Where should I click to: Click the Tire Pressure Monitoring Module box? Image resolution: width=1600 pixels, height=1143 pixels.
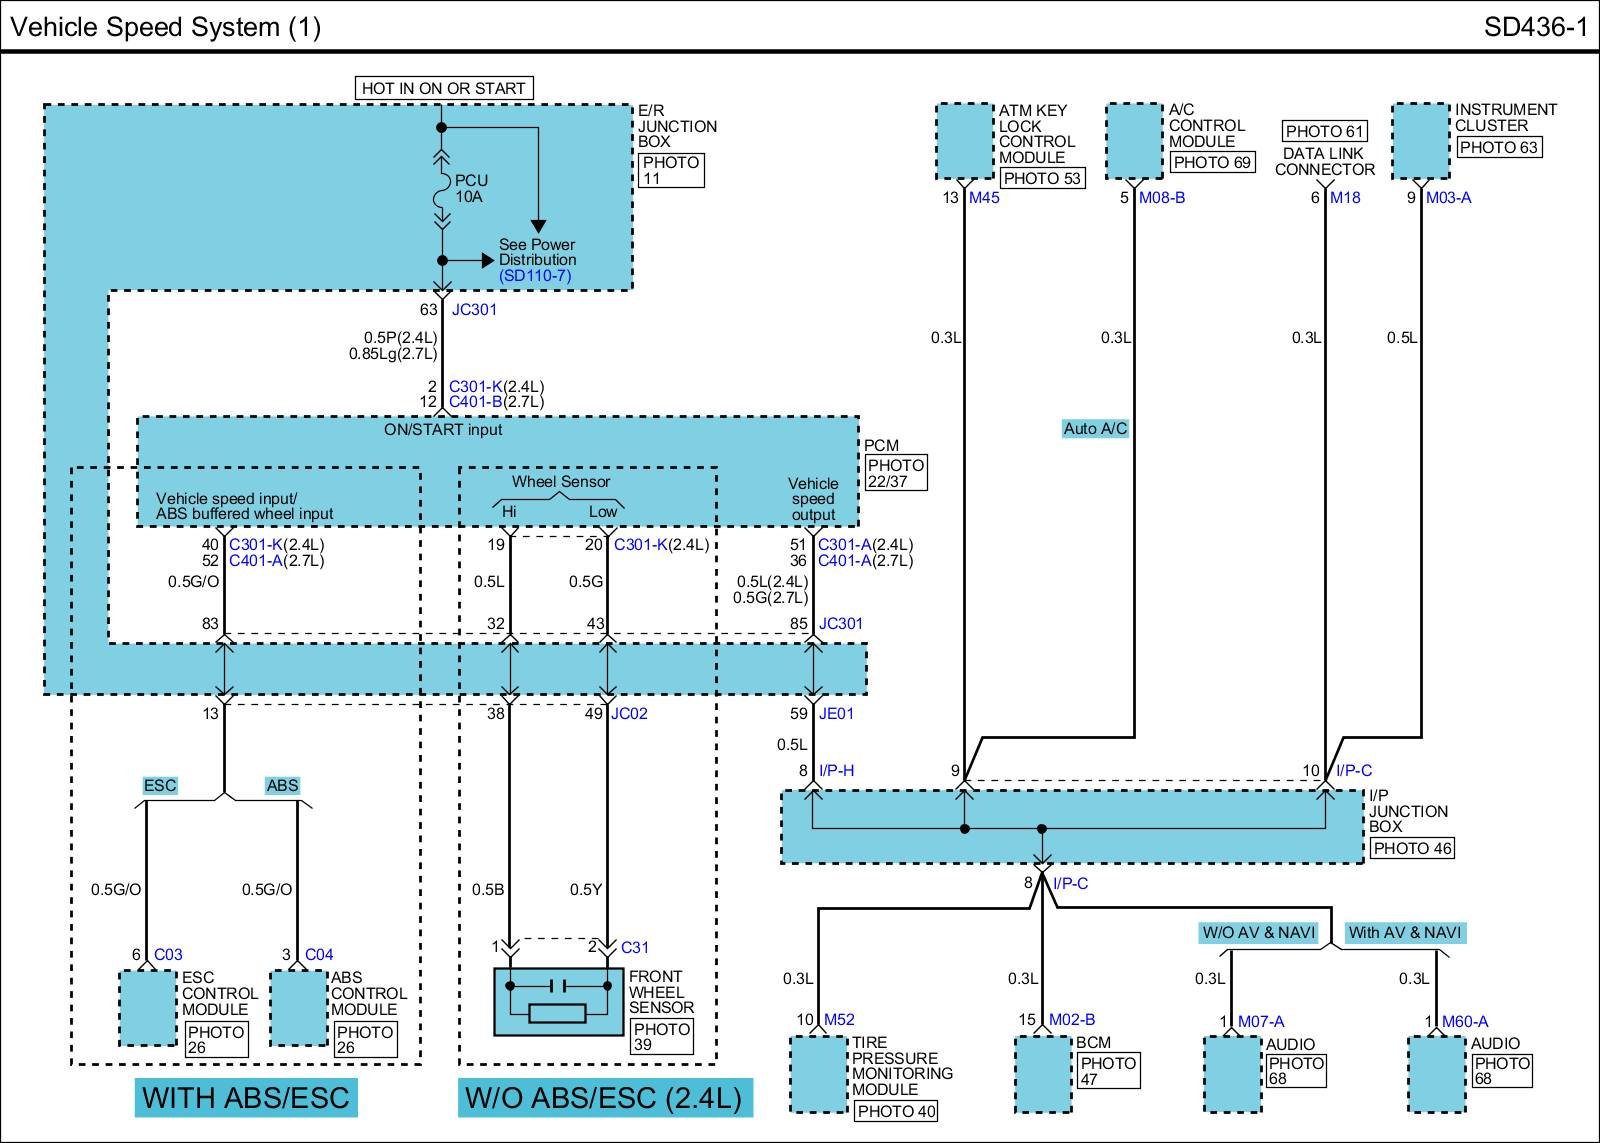(x=818, y=1074)
